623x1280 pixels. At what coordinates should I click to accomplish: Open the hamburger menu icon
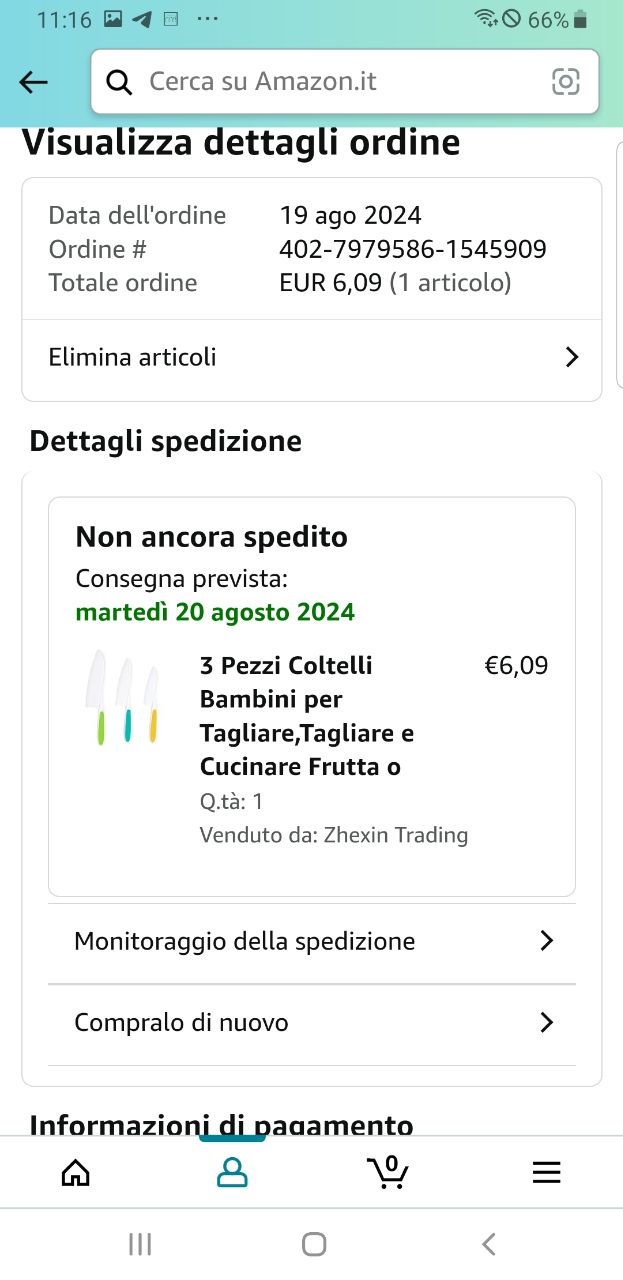pyautogui.click(x=546, y=1172)
